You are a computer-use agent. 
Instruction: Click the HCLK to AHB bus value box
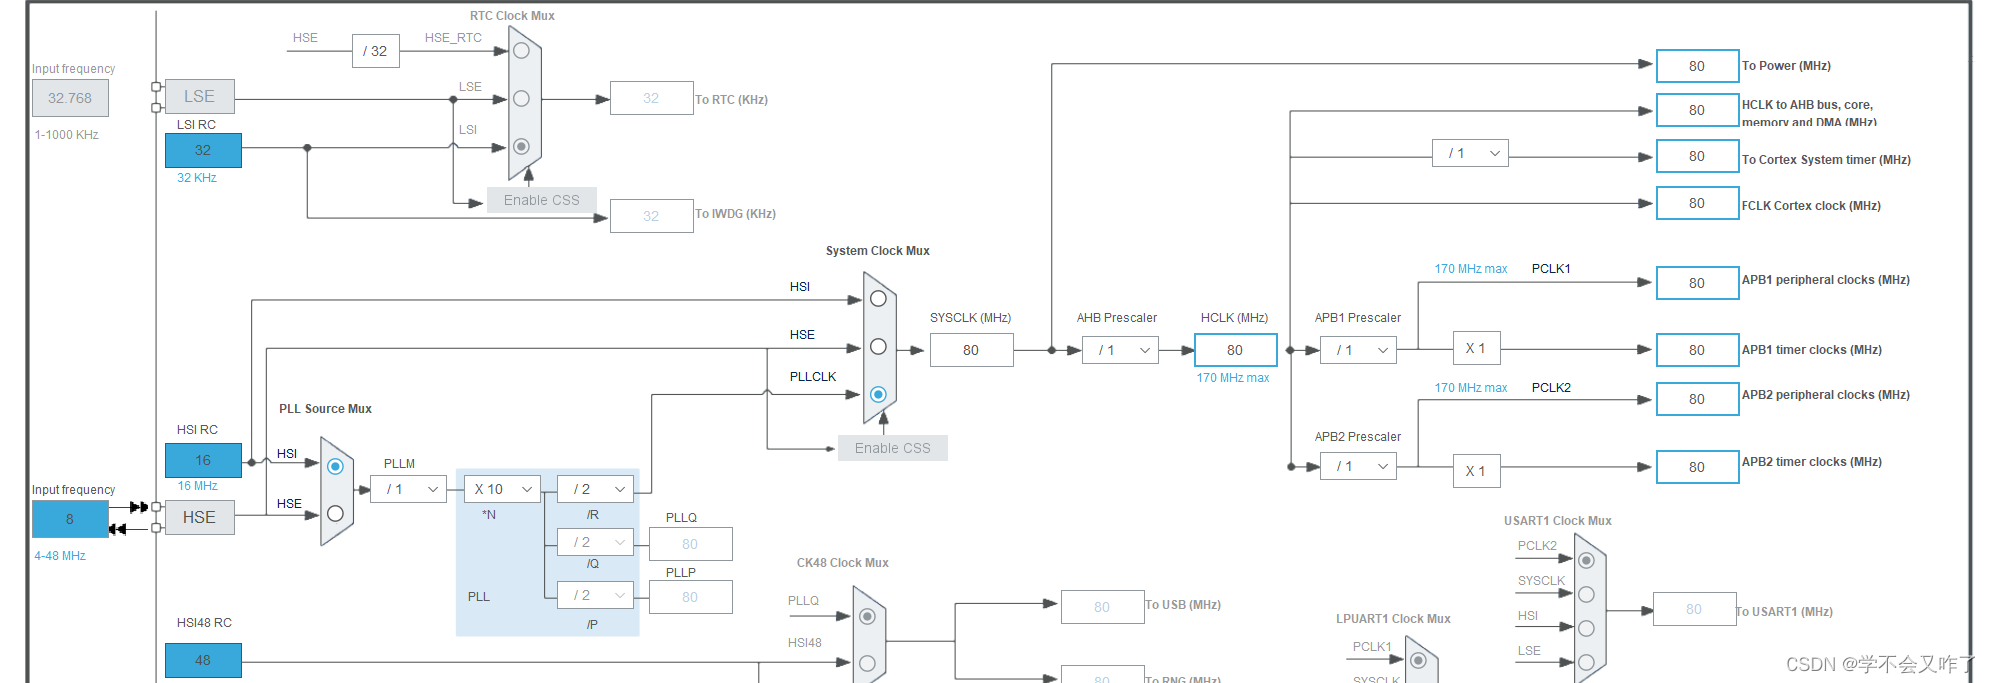click(1698, 110)
